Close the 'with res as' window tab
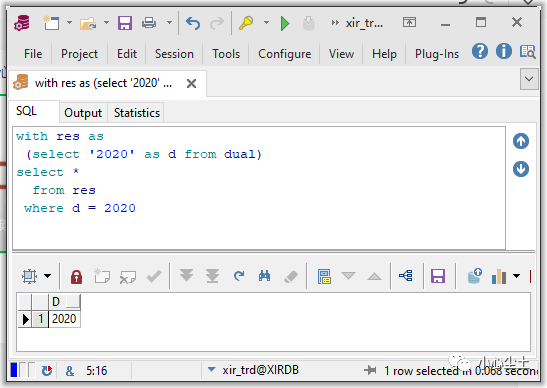The height and width of the screenshot is (388, 547). pos(191,83)
